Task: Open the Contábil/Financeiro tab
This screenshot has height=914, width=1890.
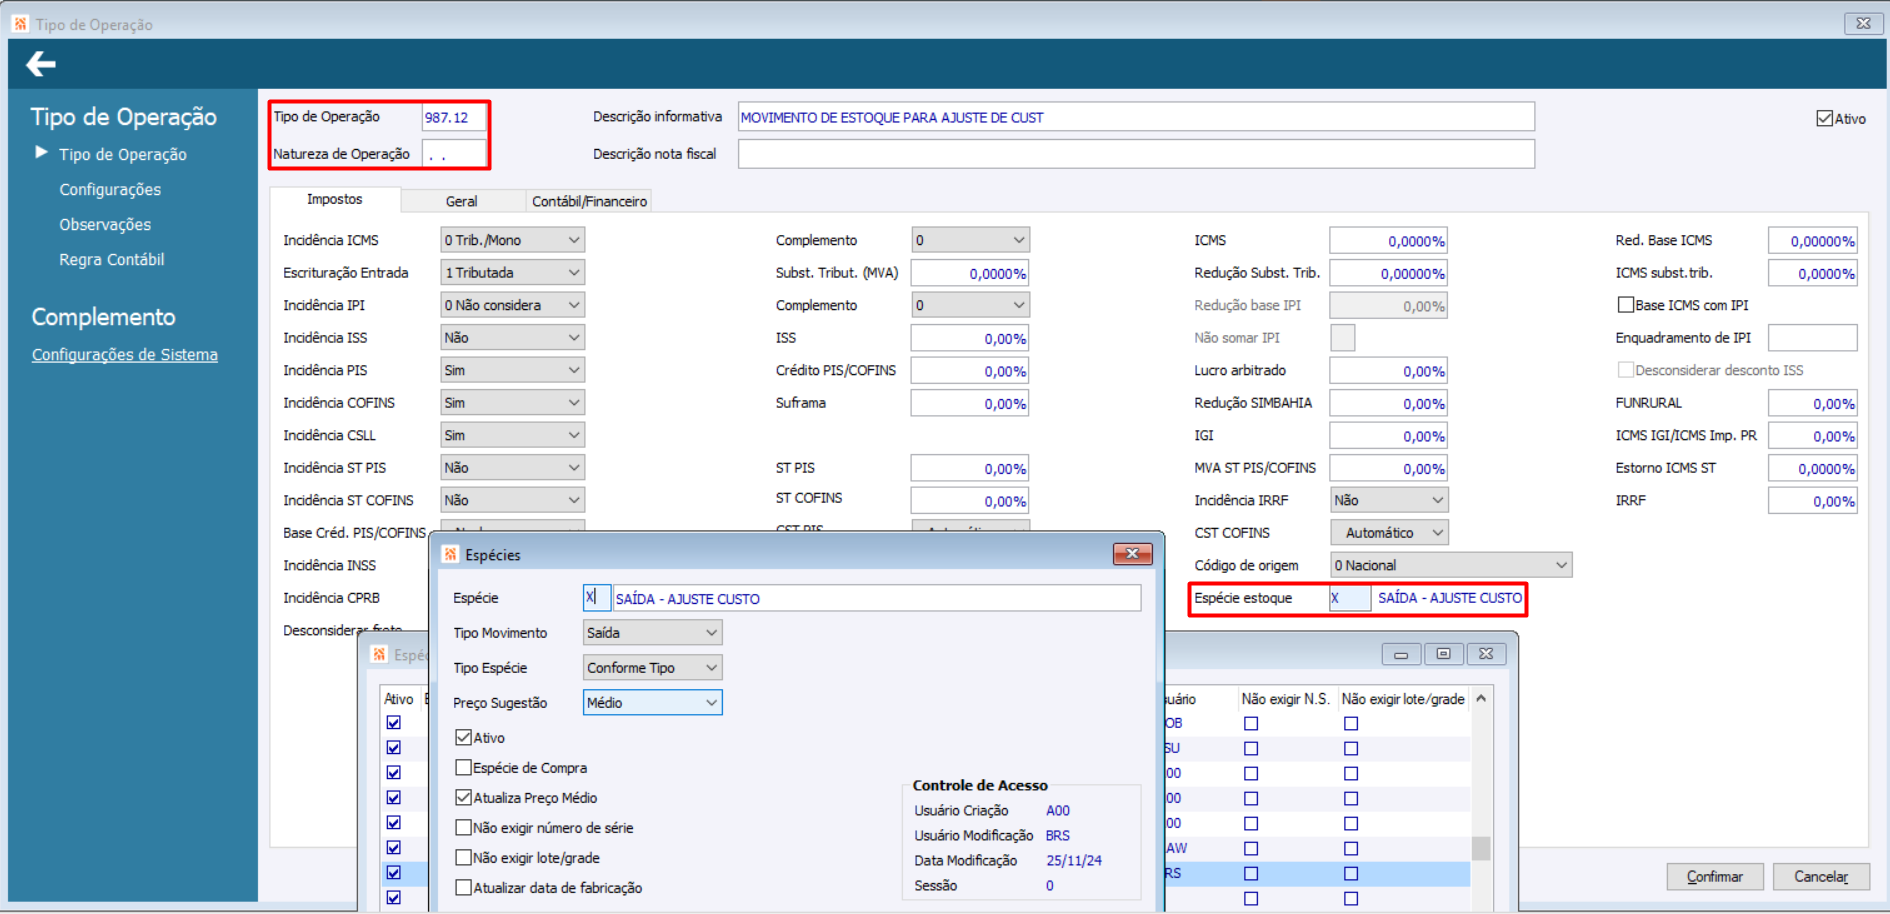Action: point(589,201)
